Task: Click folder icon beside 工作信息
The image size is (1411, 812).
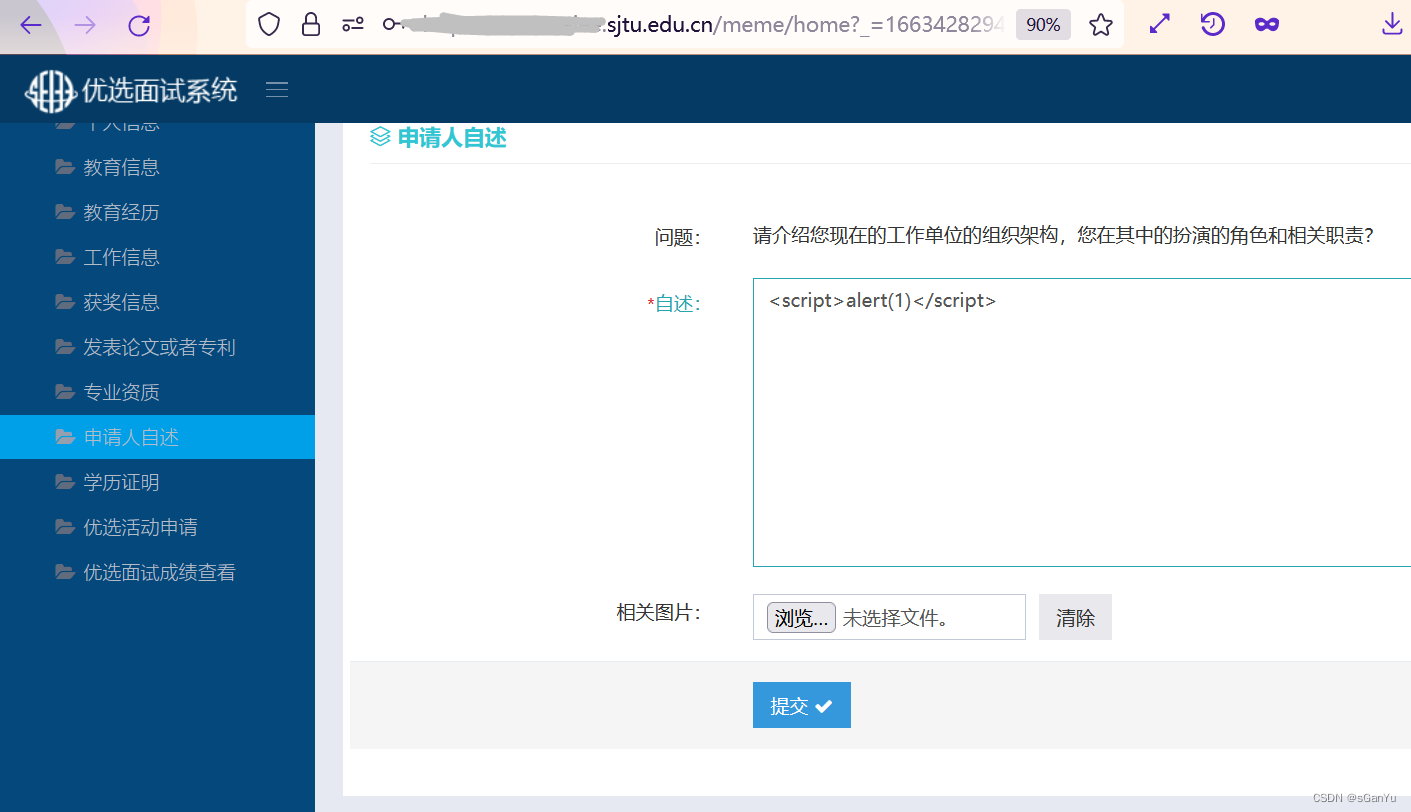Action: pos(65,257)
